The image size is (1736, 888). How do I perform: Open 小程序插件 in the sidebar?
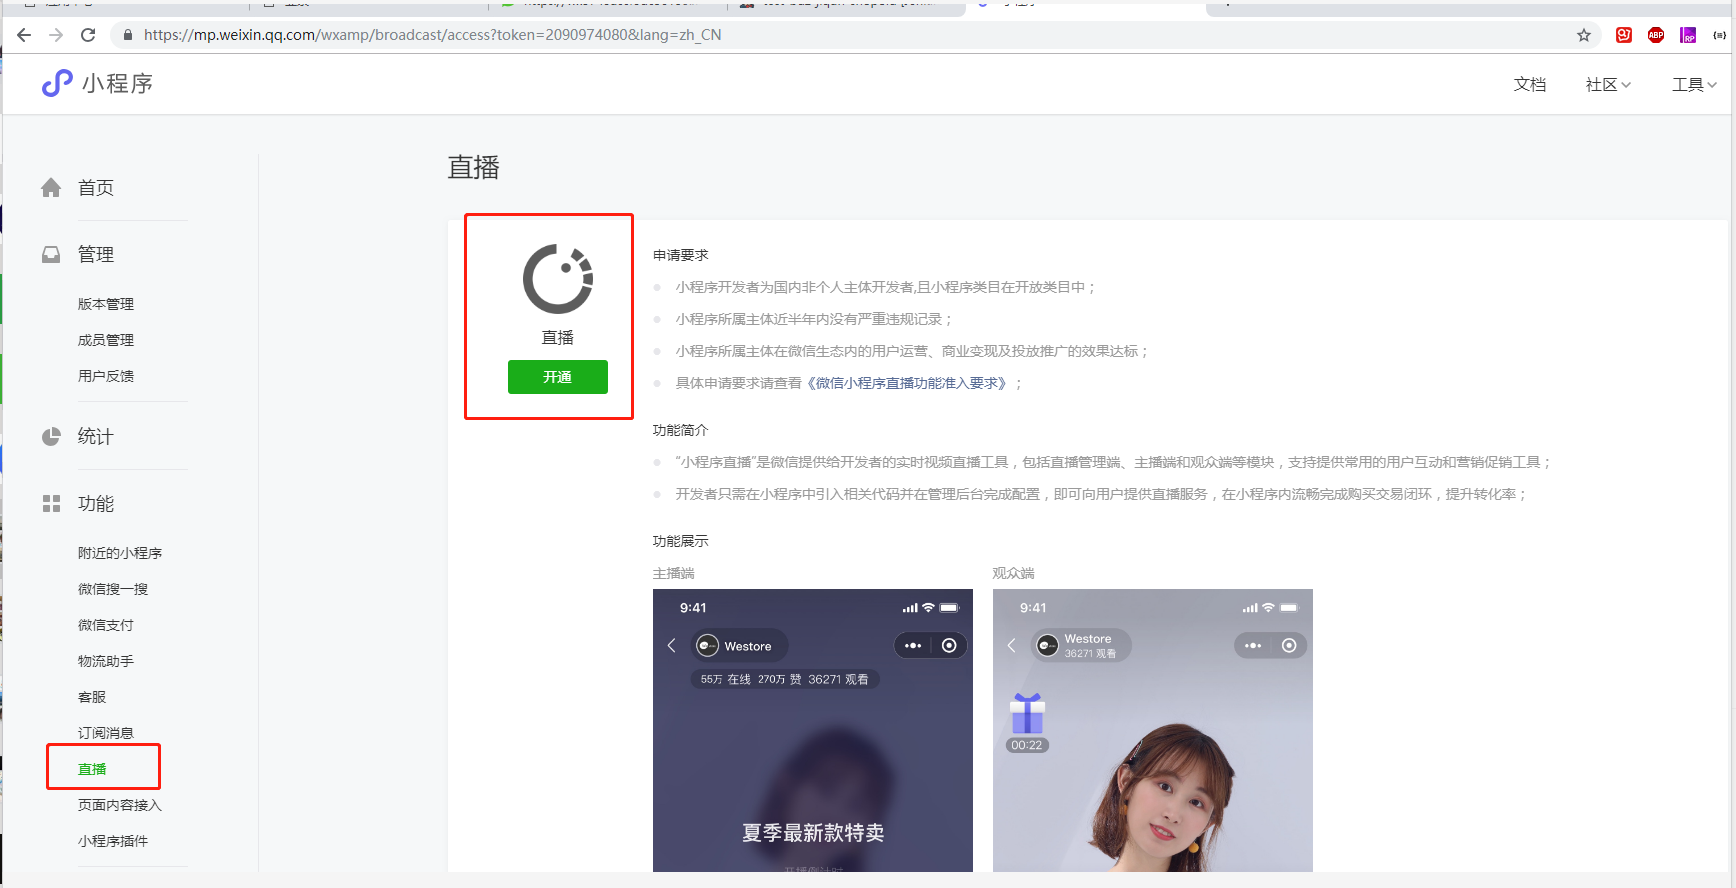(x=113, y=841)
